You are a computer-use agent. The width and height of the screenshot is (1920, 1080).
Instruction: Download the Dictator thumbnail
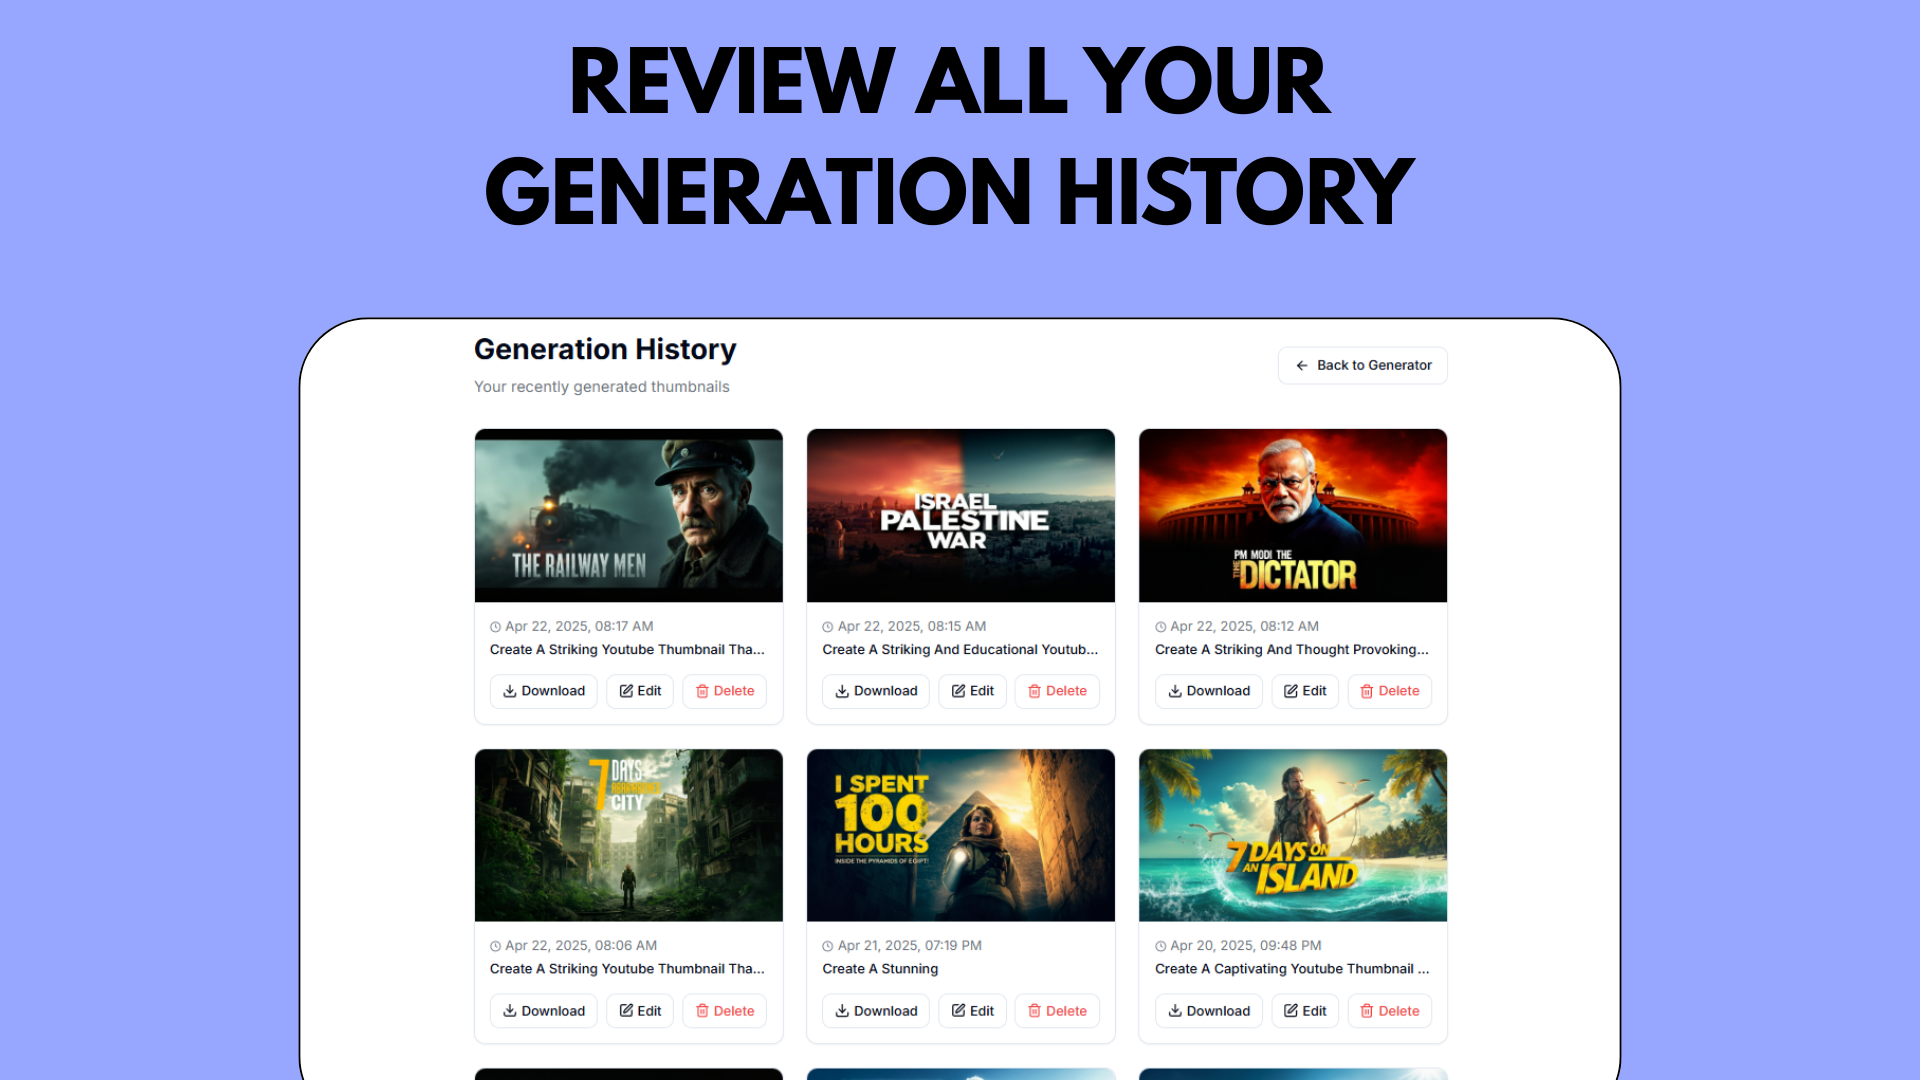click(1208, 691)
